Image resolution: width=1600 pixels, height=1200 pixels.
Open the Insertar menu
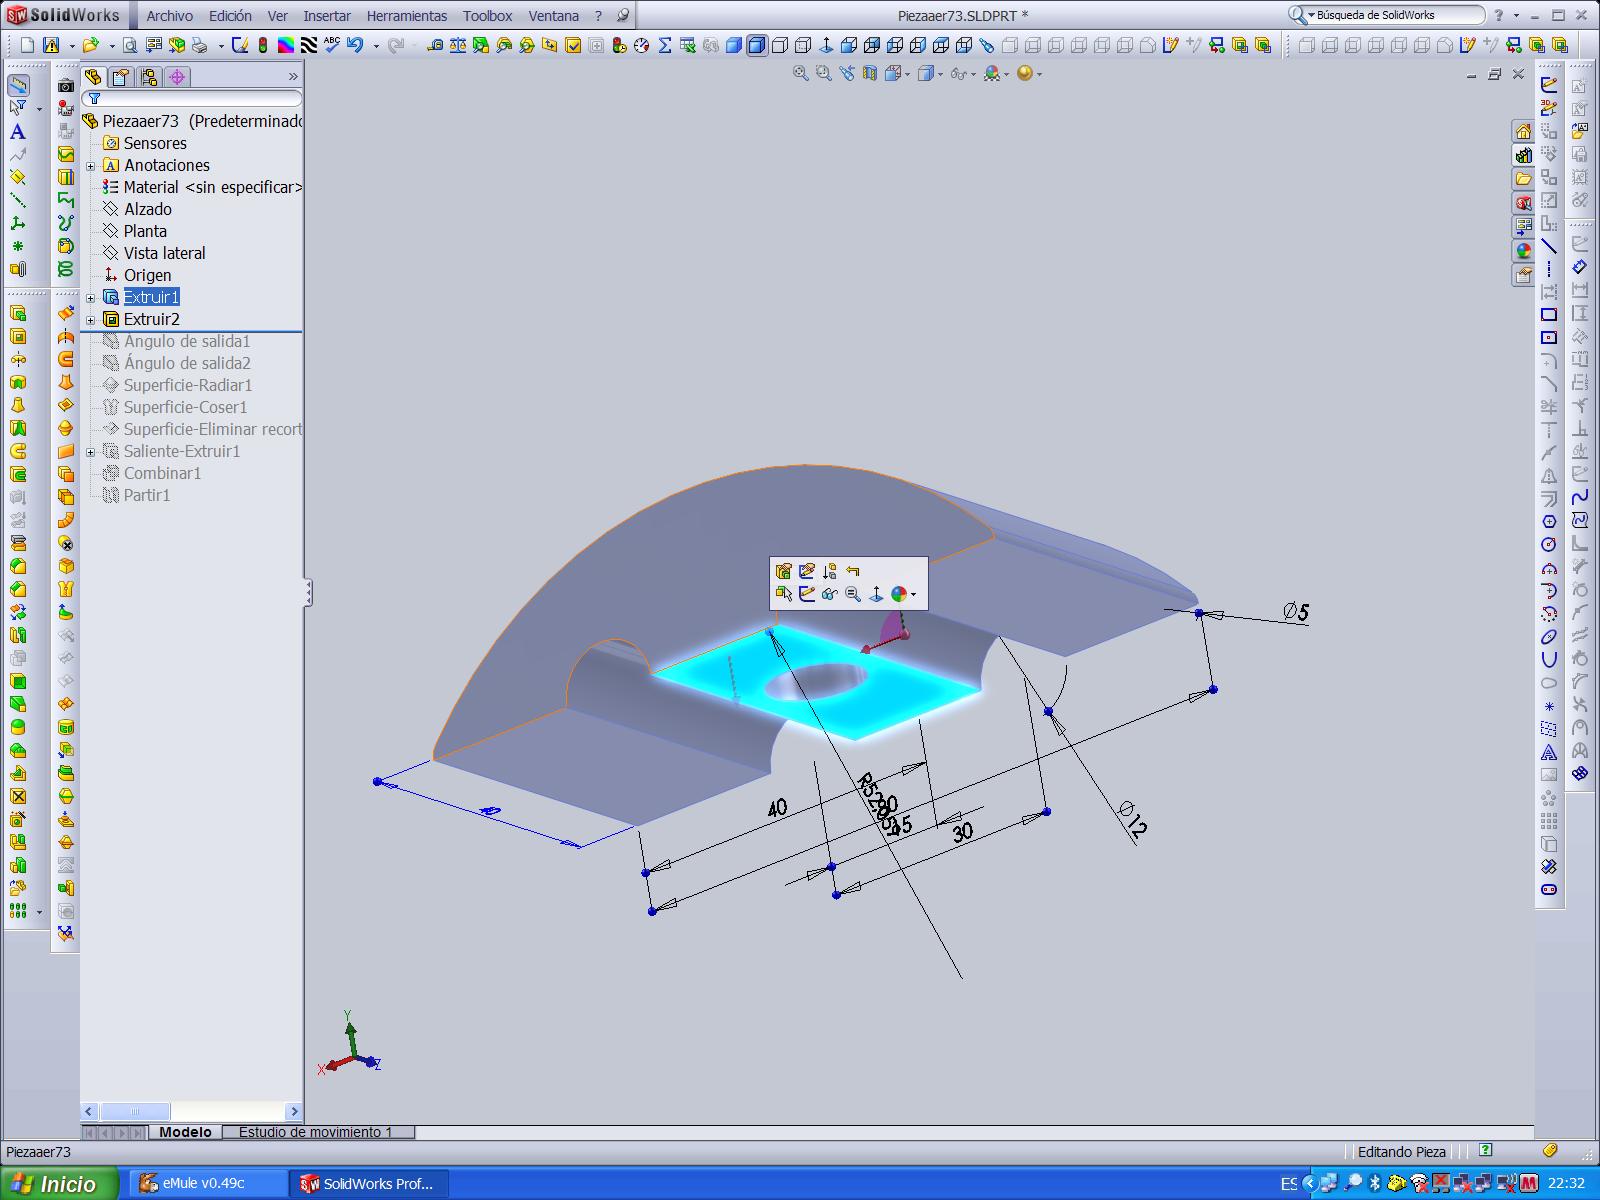point(327,16)
